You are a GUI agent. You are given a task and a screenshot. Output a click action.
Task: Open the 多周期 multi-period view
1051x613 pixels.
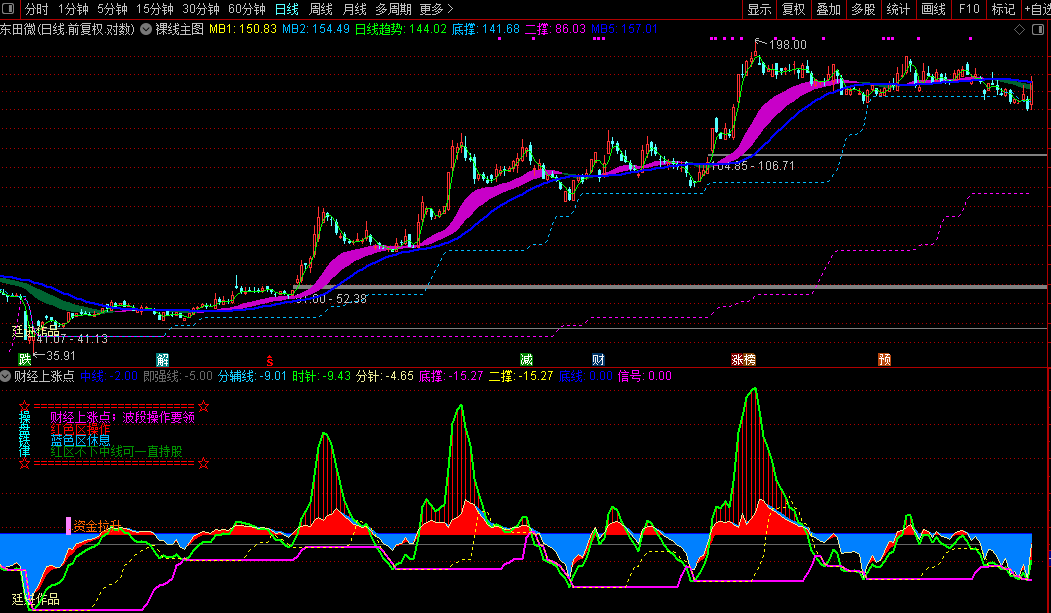[393, 9]
